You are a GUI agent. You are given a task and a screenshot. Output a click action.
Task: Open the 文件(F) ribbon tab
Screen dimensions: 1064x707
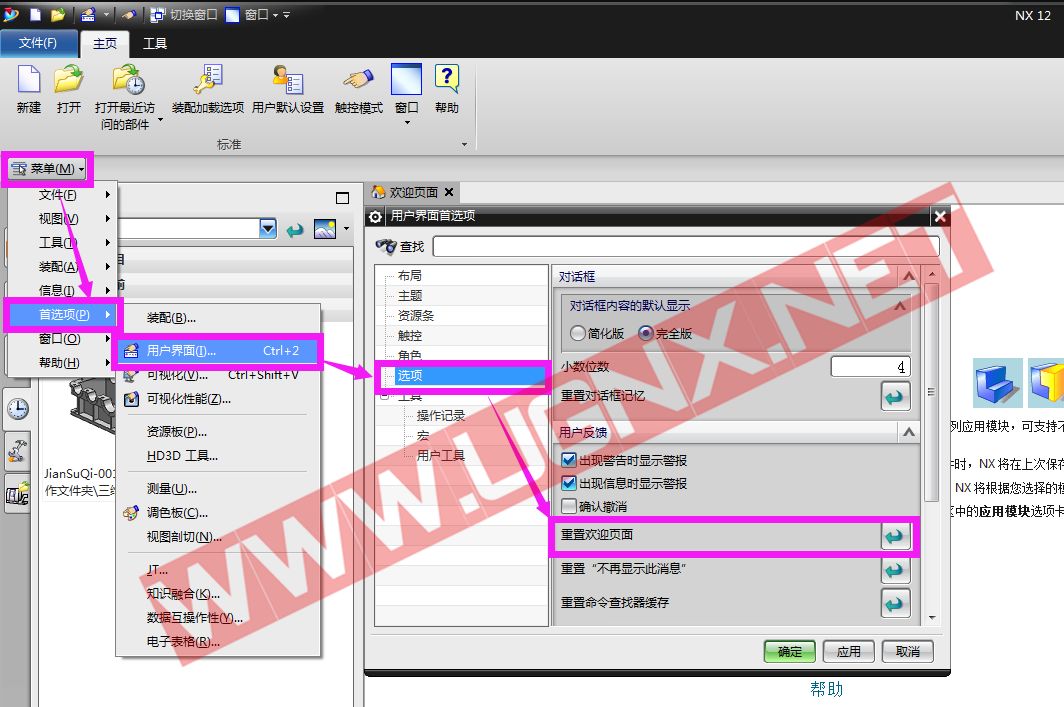pos(38,43)
